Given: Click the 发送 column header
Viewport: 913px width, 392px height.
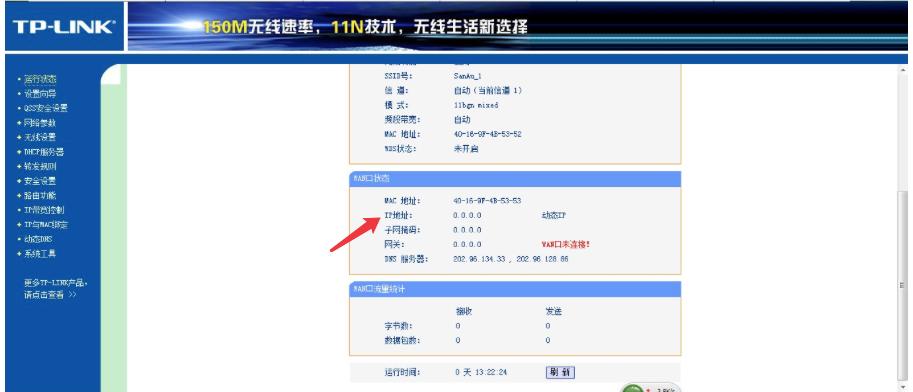Looking at the screenshot, I should 554,312.
